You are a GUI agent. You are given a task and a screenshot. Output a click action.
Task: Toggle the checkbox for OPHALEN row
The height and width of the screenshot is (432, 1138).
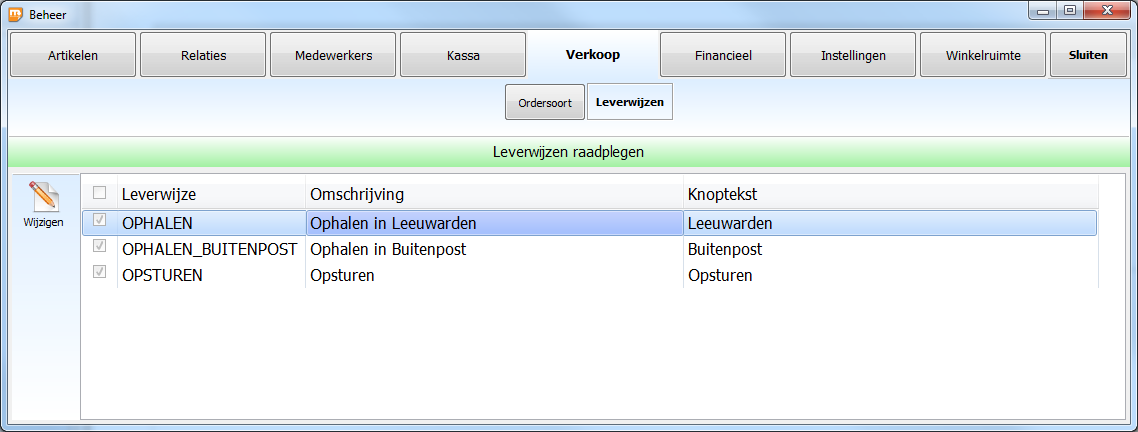99,220
